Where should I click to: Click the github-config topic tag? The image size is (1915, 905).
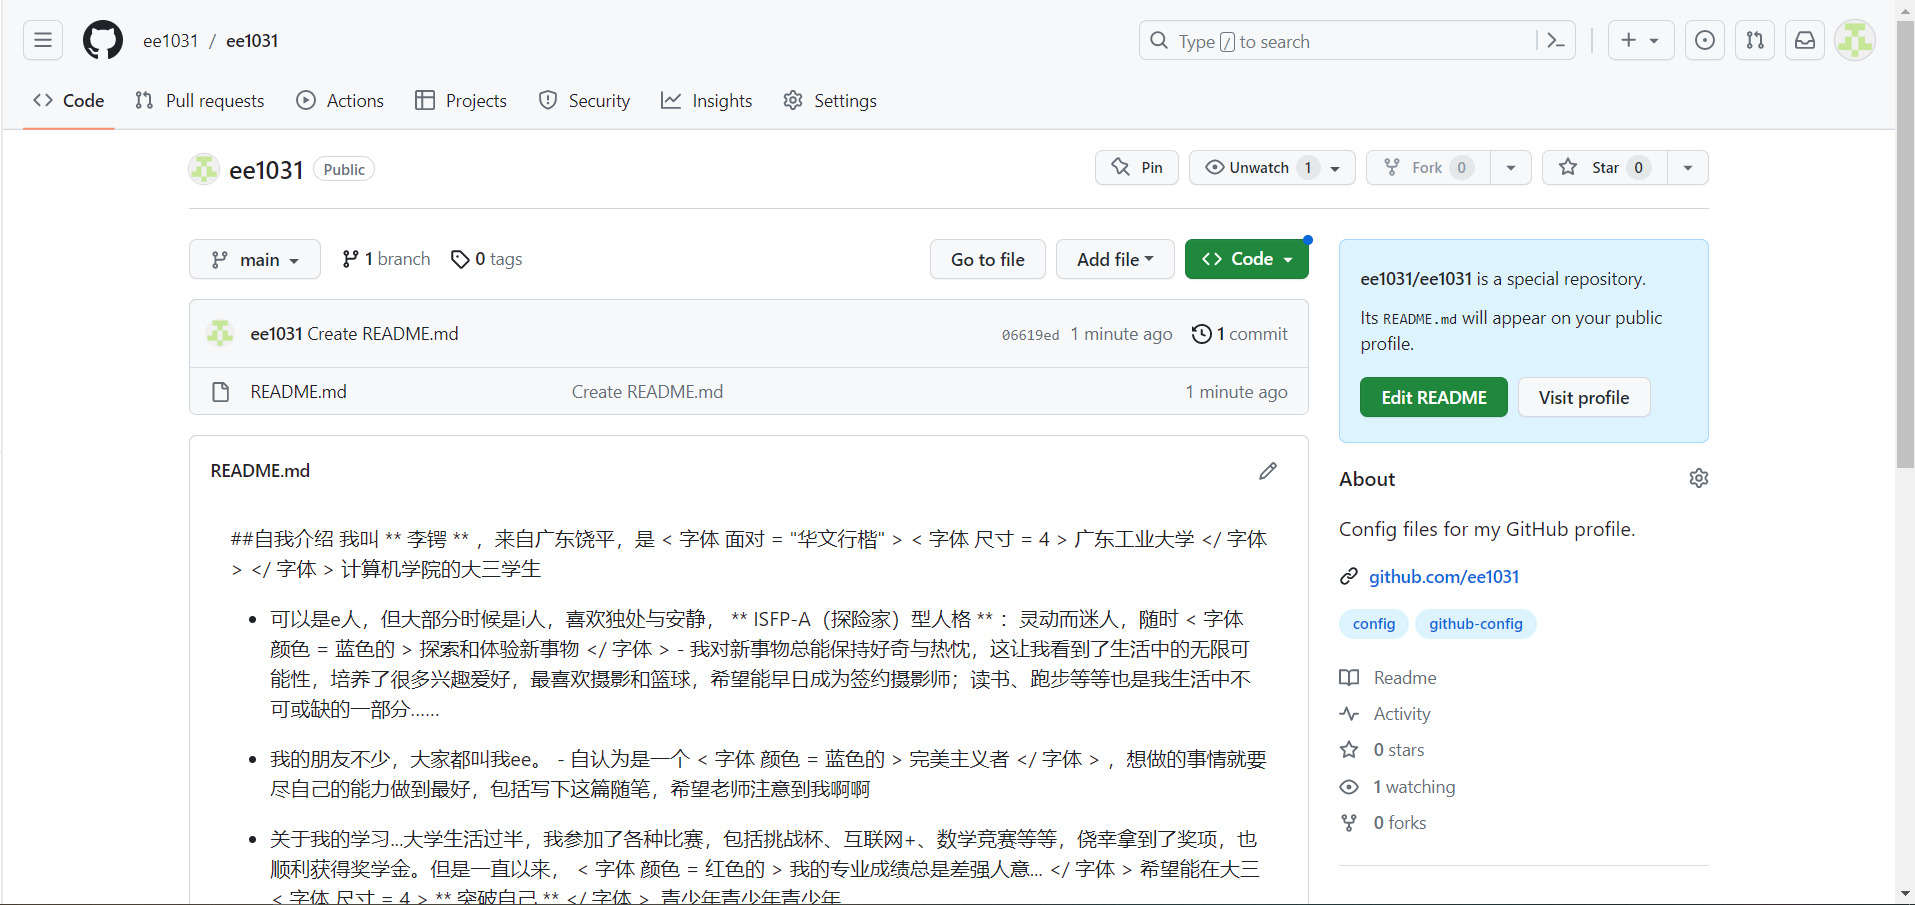[x=1476, y=624]
